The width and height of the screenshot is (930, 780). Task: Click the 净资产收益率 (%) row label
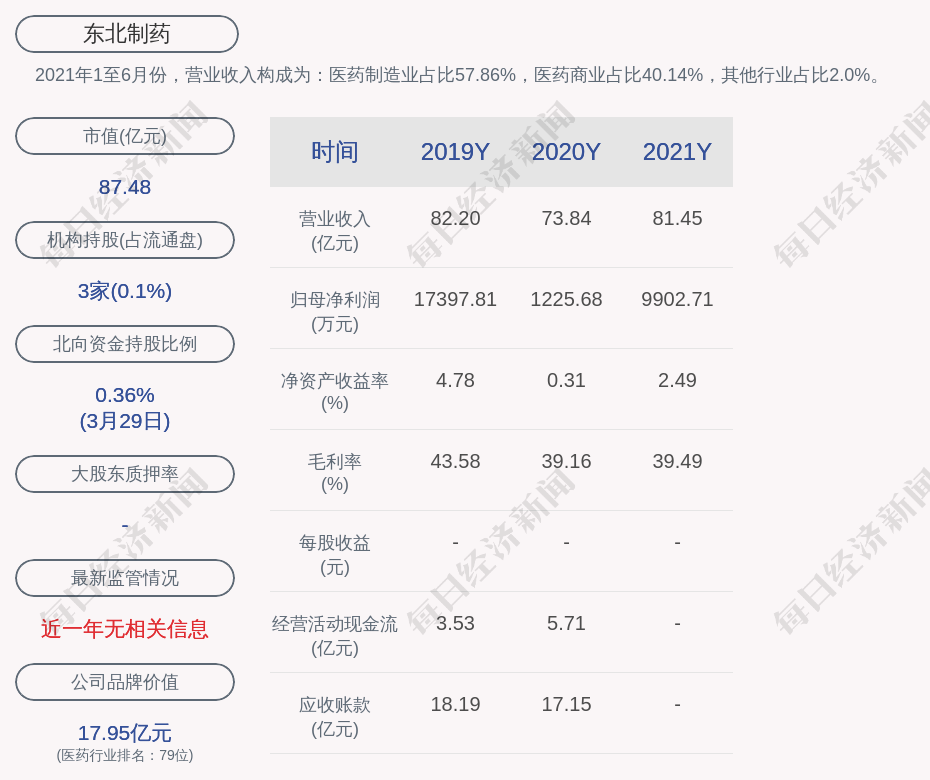tap(335, 392)
